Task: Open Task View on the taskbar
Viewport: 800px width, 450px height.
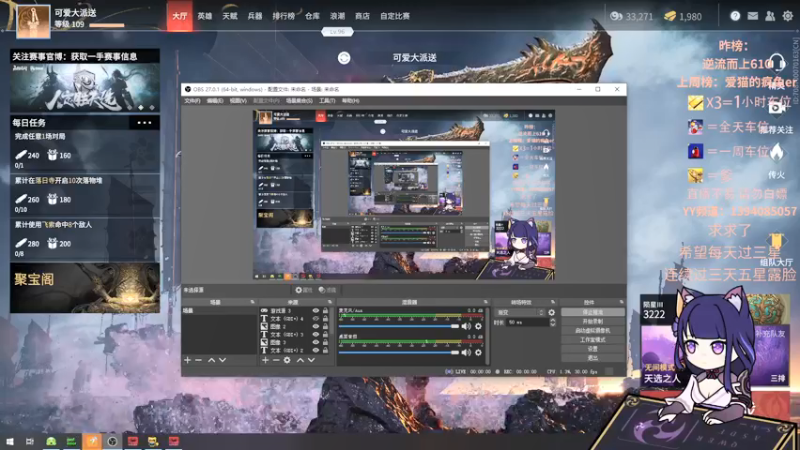Action: [30, 441]
